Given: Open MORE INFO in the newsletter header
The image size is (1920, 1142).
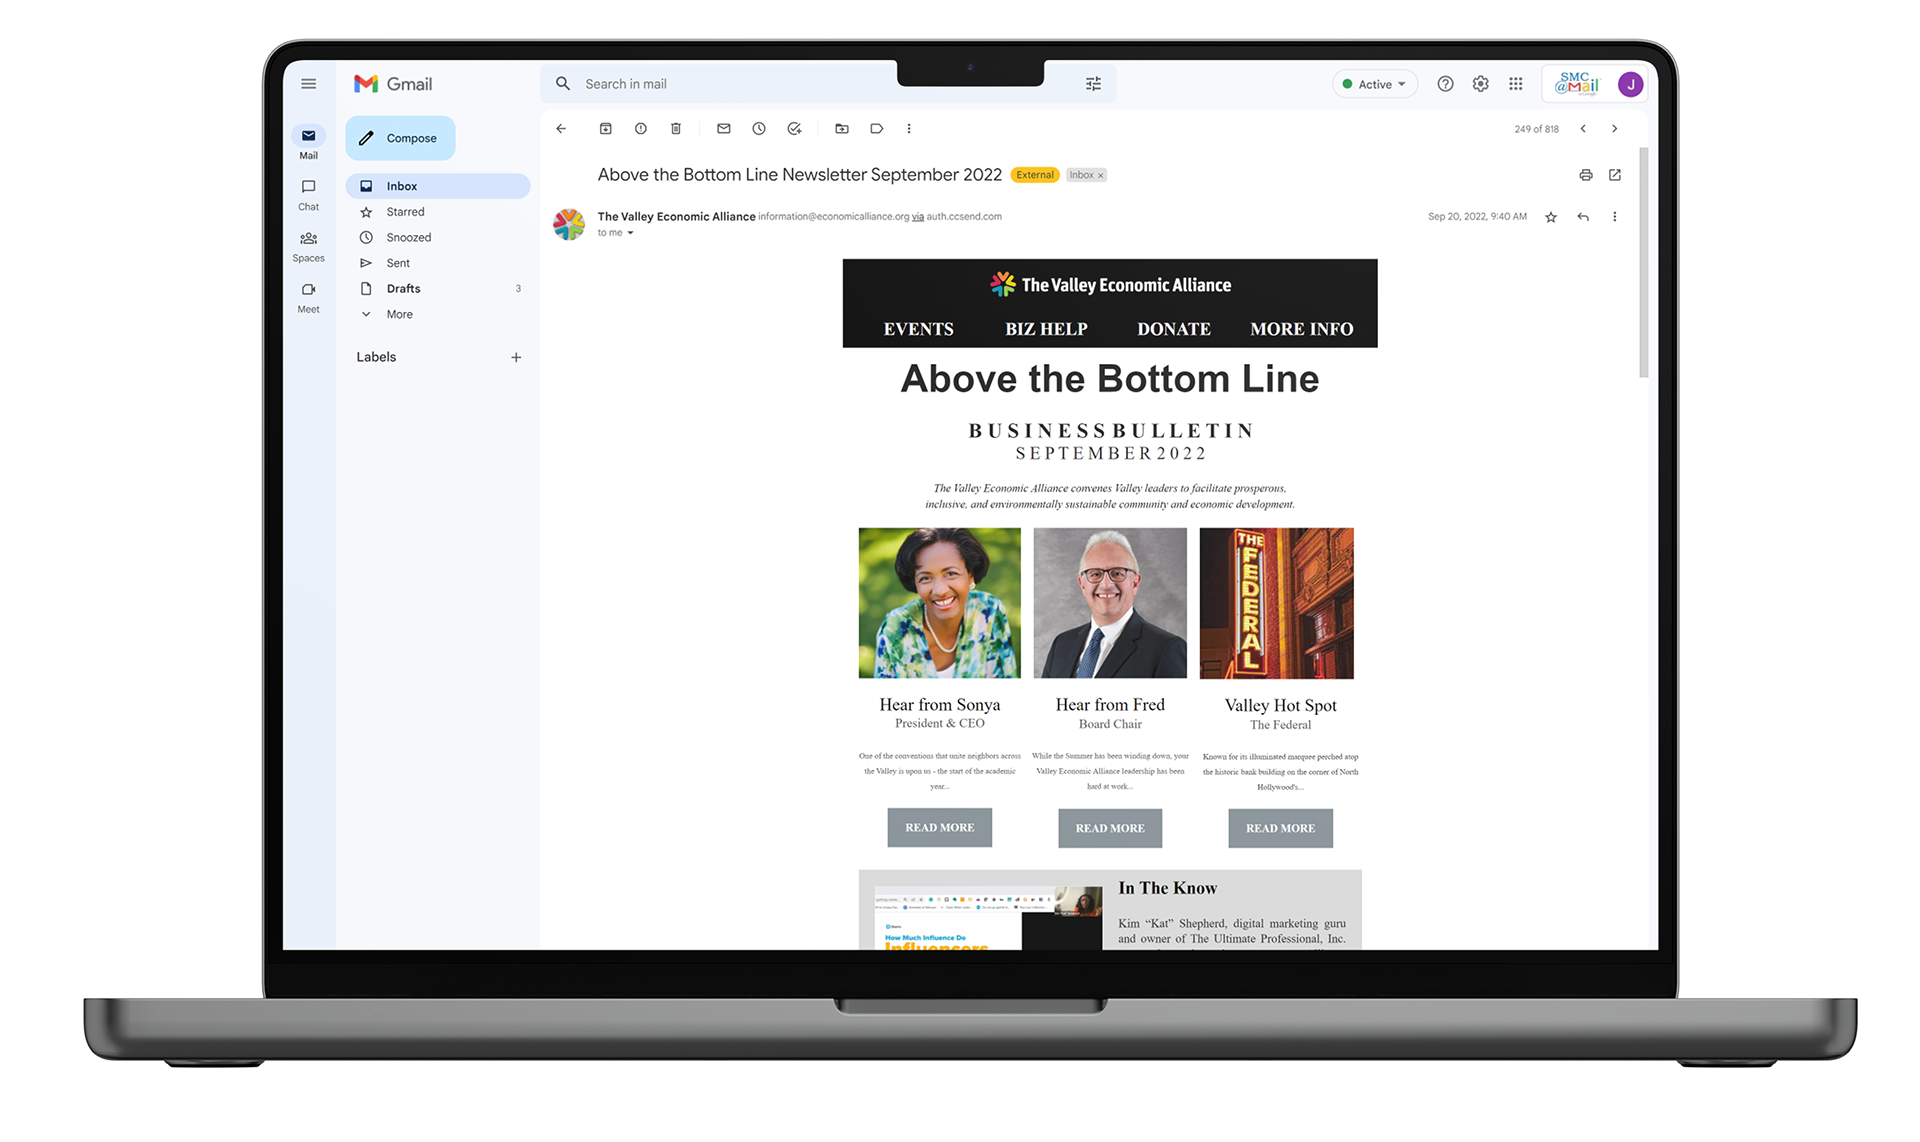Looking at the screenshot, I should tap(1301, 329).
